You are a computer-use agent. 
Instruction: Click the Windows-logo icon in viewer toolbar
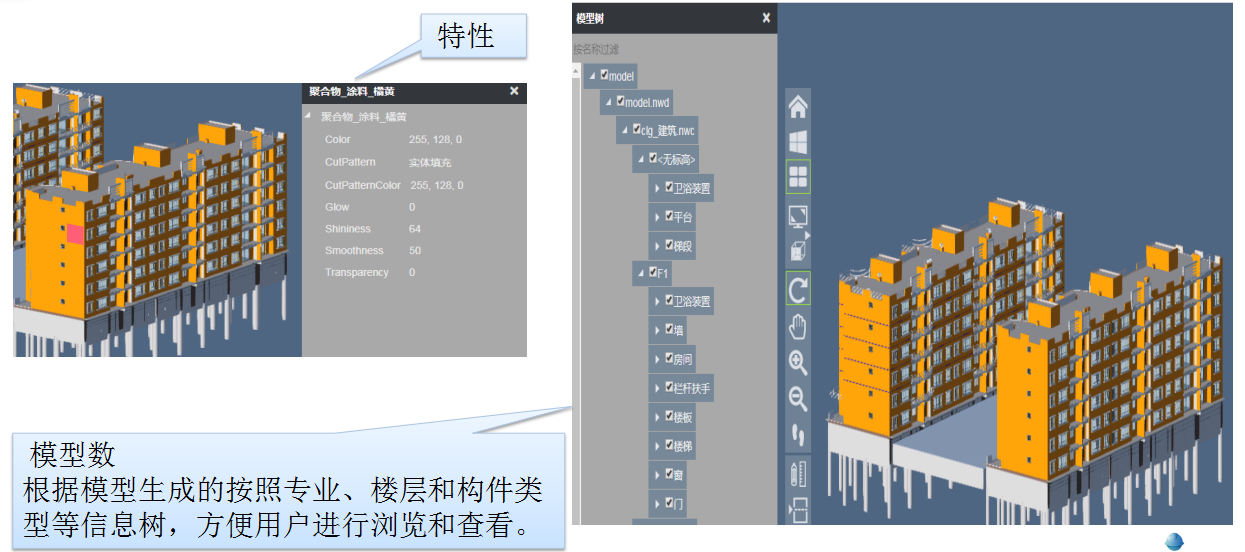click(x=798, y=142)
